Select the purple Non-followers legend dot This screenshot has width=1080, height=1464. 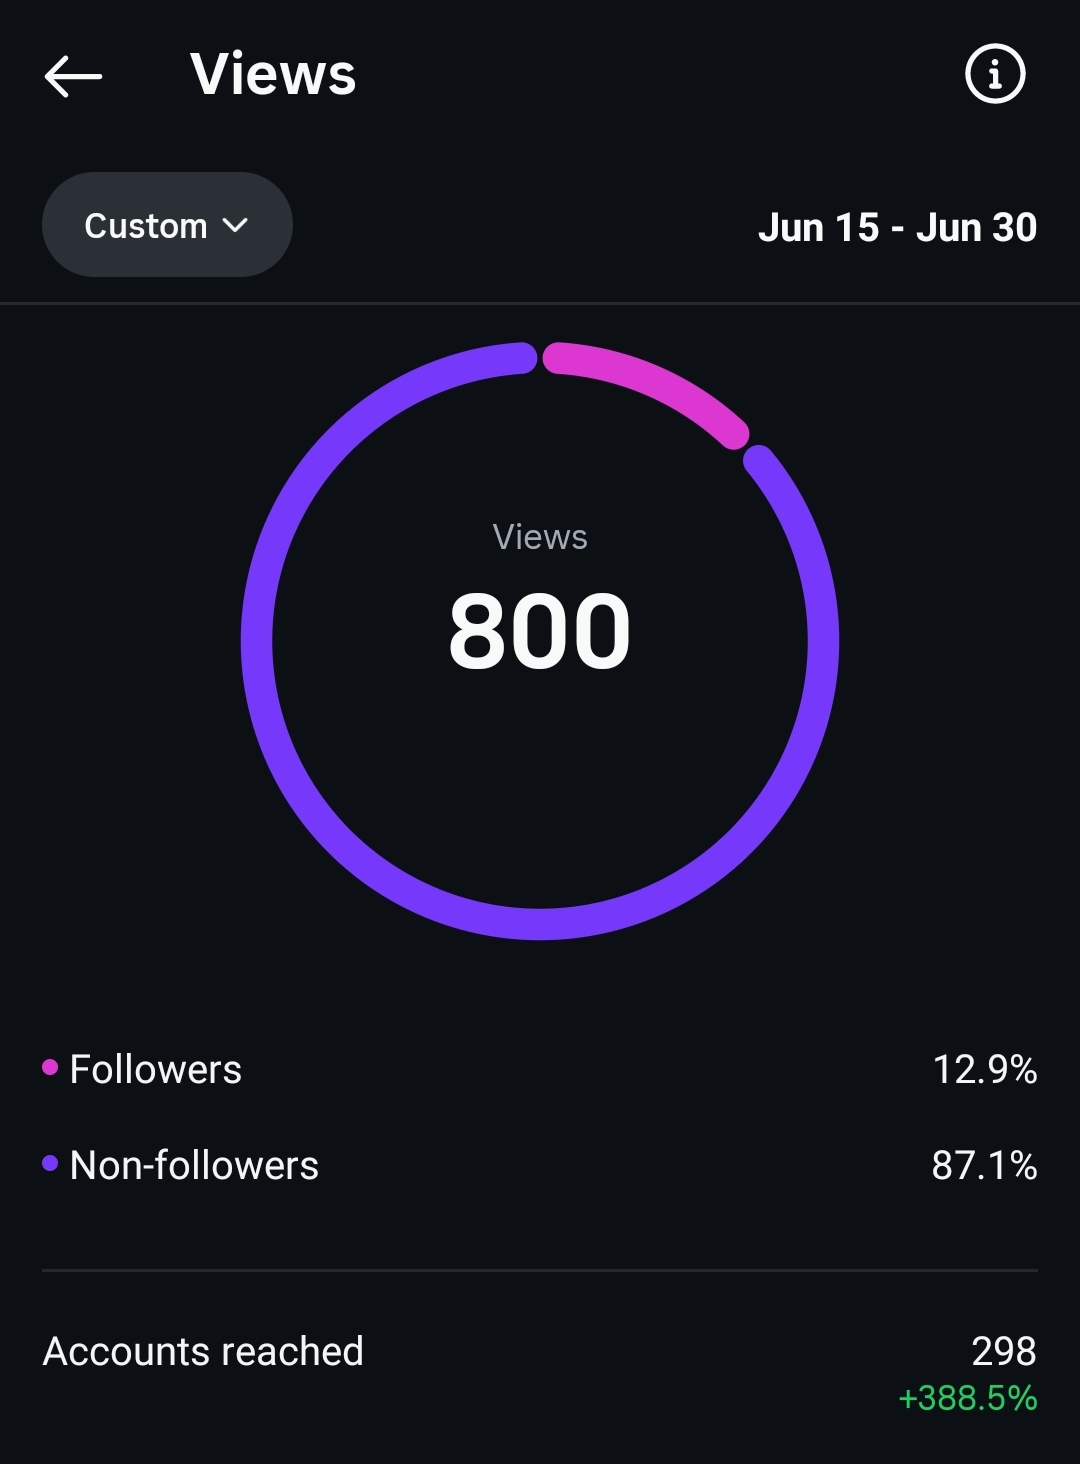(x=50, y=1163)
